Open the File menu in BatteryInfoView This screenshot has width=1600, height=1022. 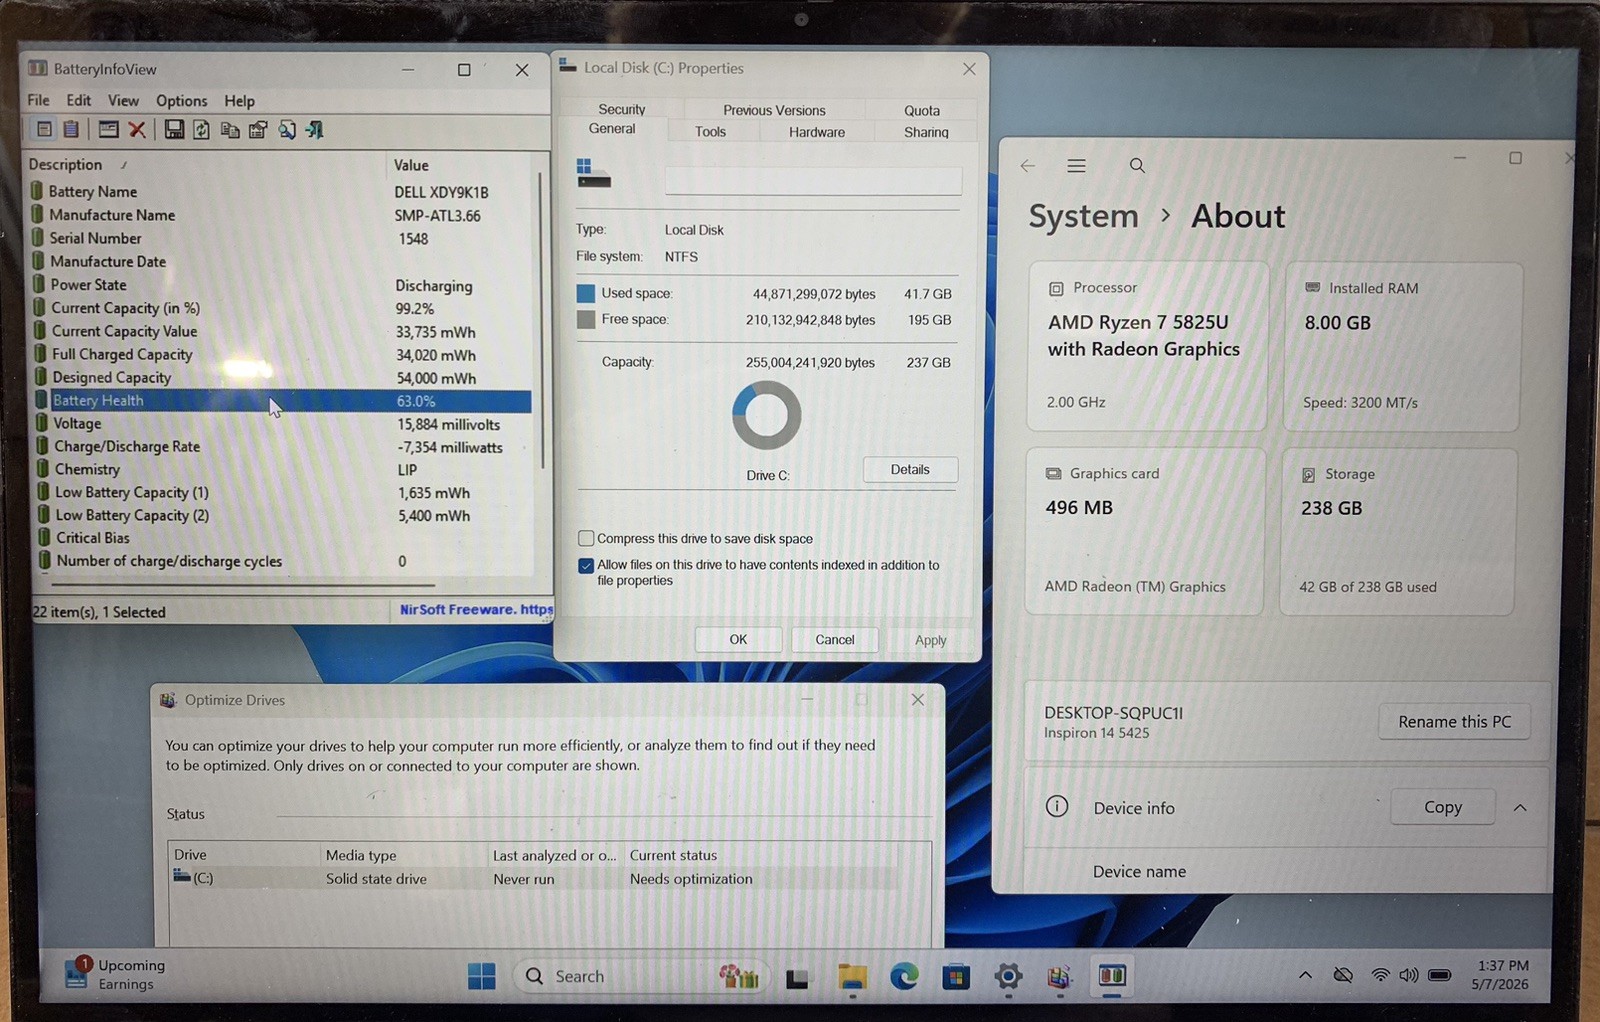[38, 100]
